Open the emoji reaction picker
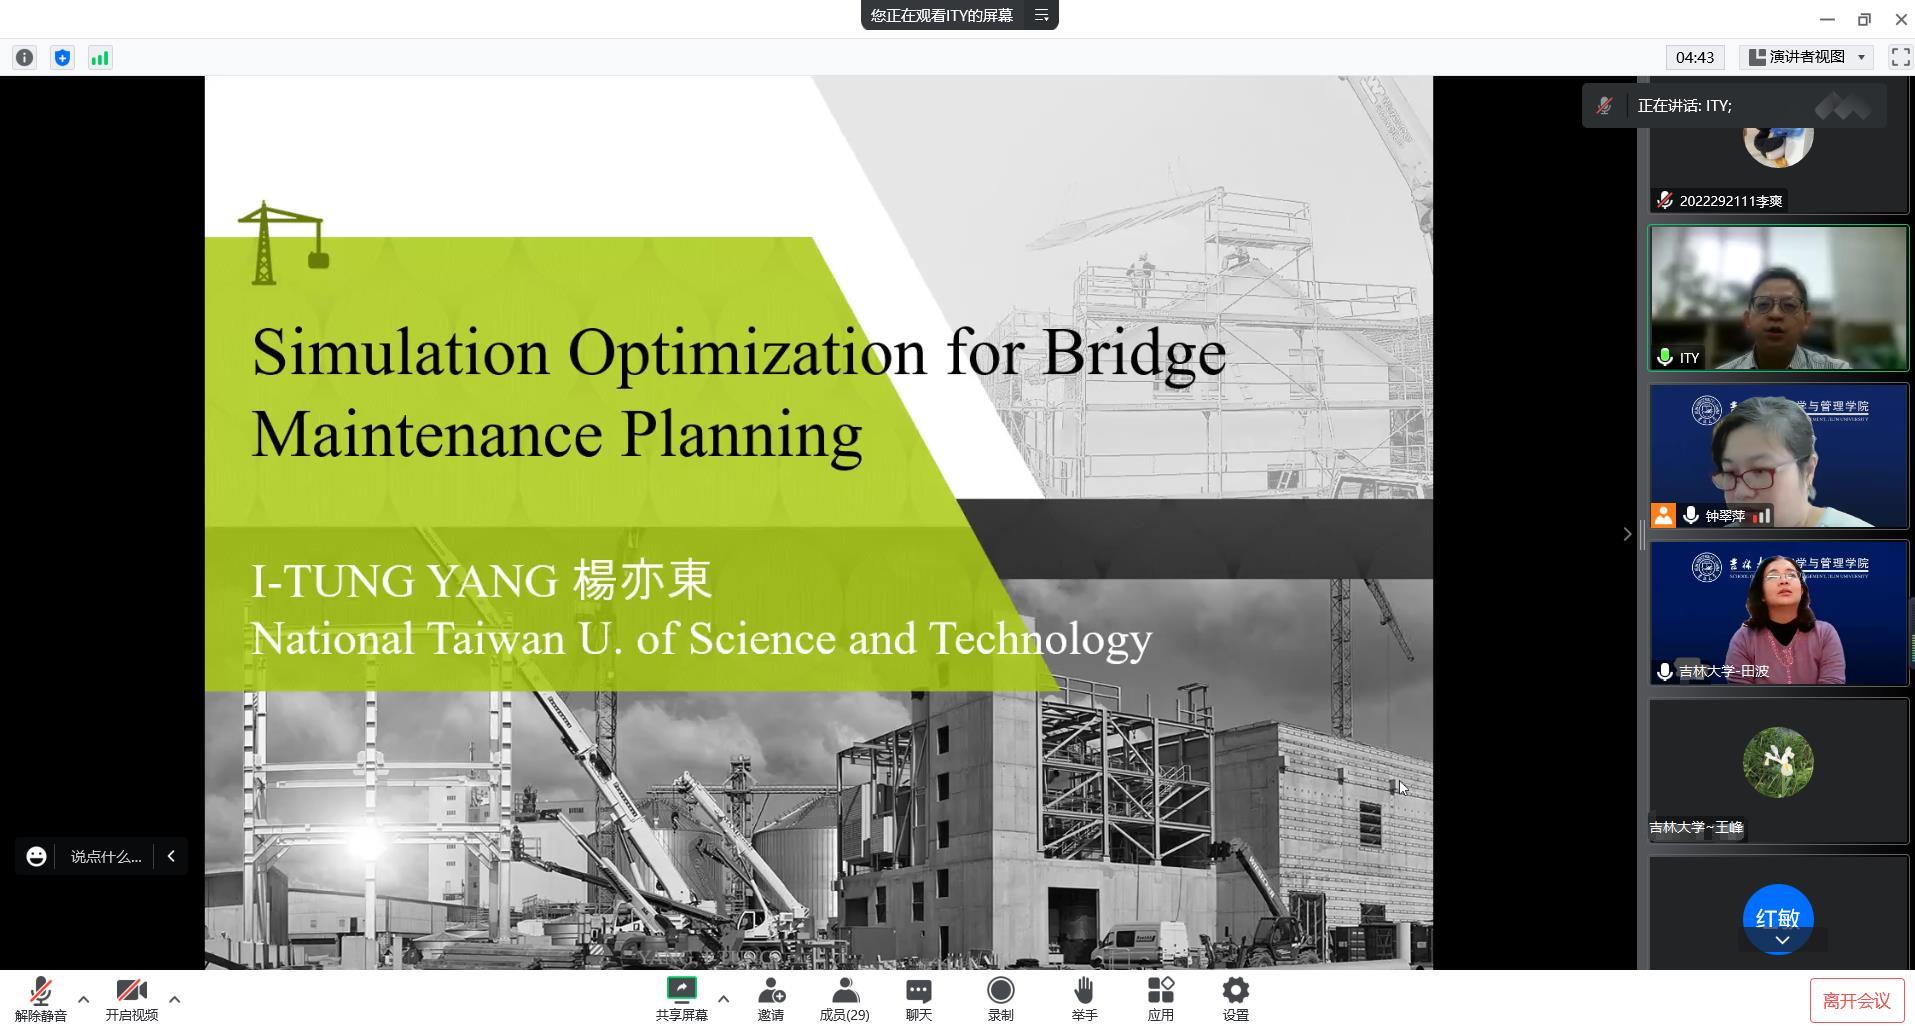 (36, 857)
